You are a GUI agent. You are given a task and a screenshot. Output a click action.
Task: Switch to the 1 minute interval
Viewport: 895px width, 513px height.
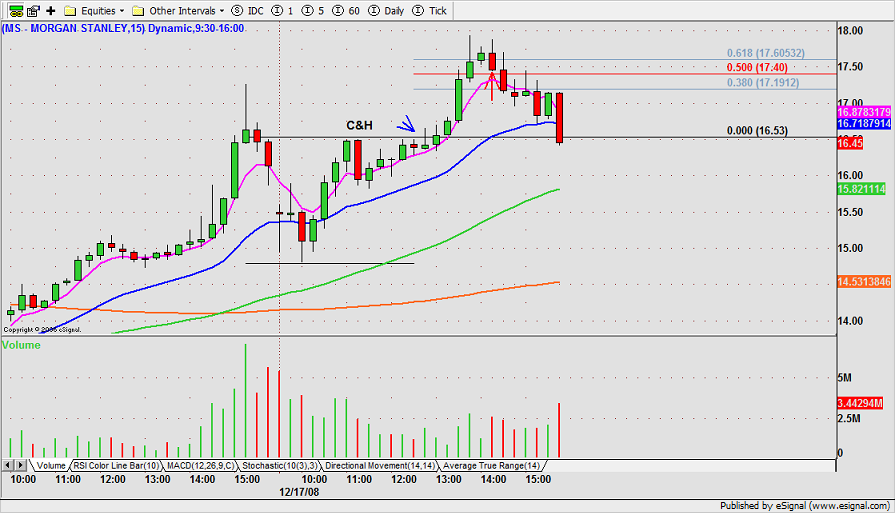[282, 11]
